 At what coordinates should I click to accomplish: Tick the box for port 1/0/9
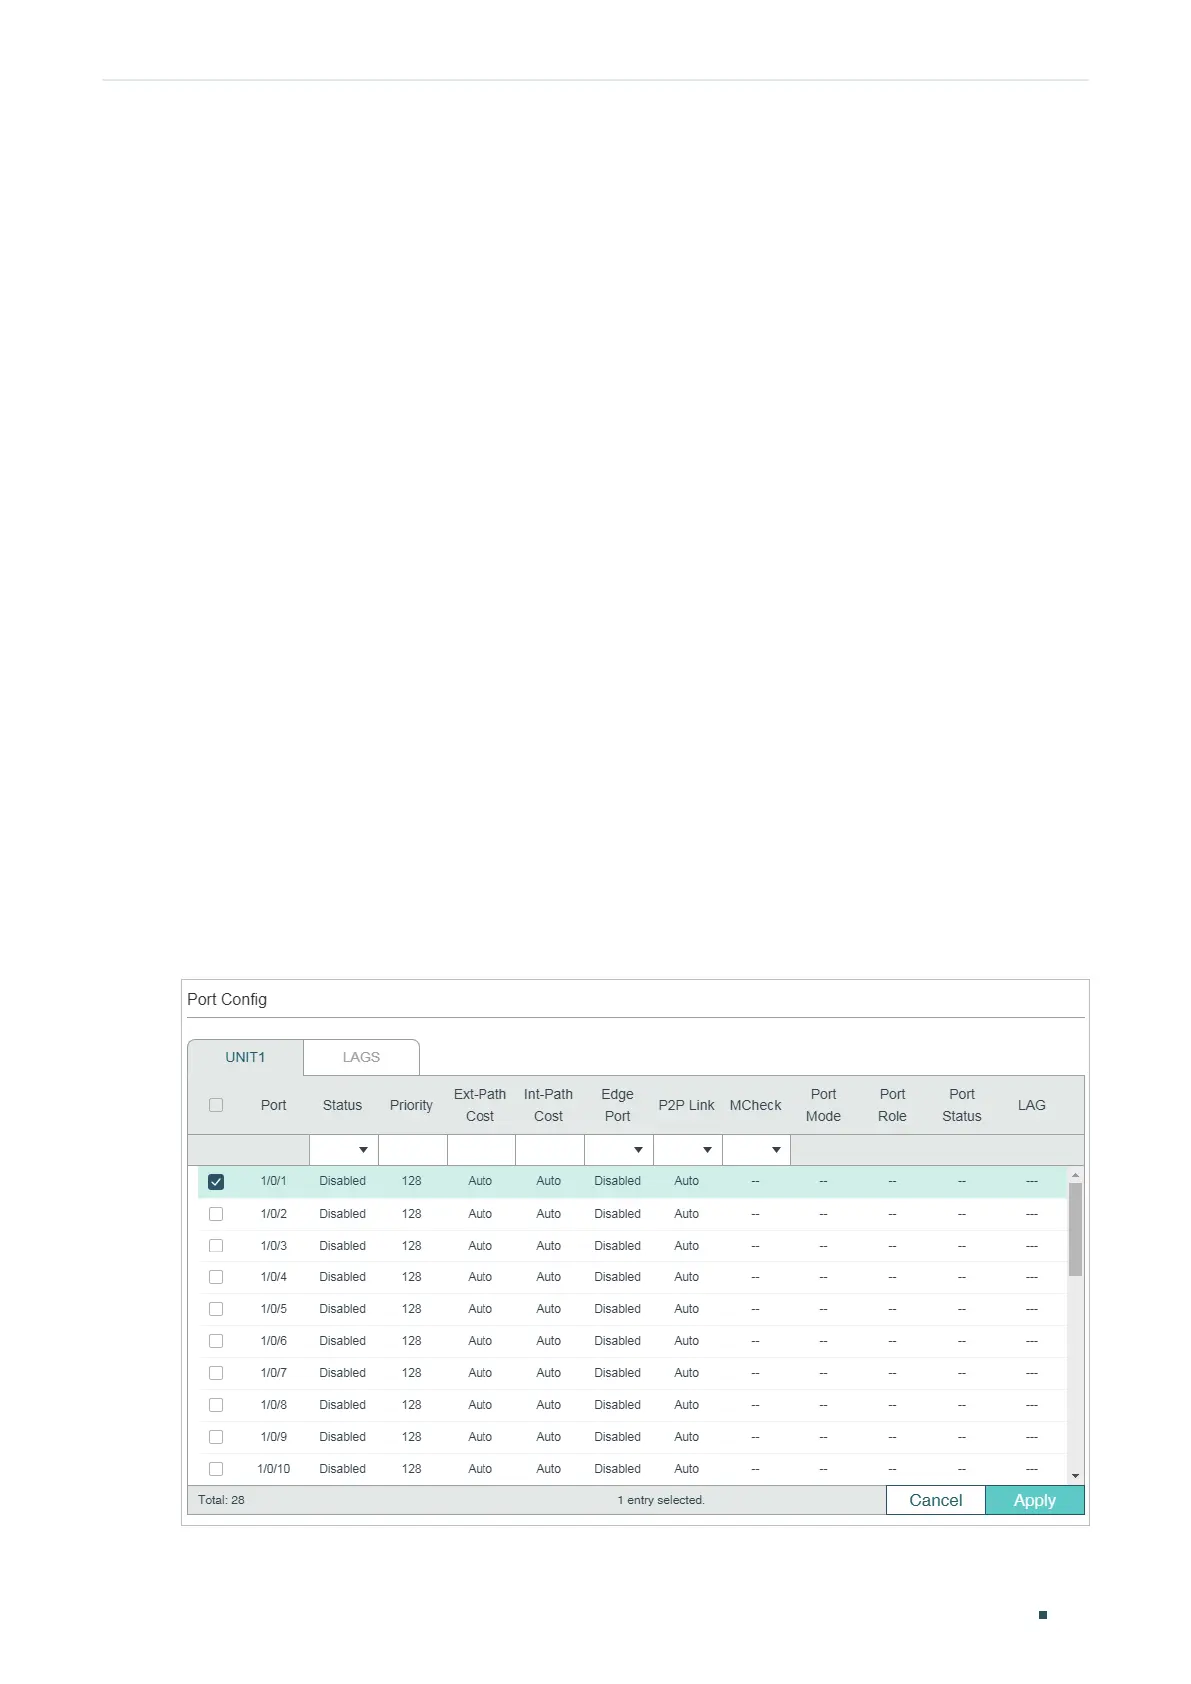pyautogui.click(x=216, y=1437)
